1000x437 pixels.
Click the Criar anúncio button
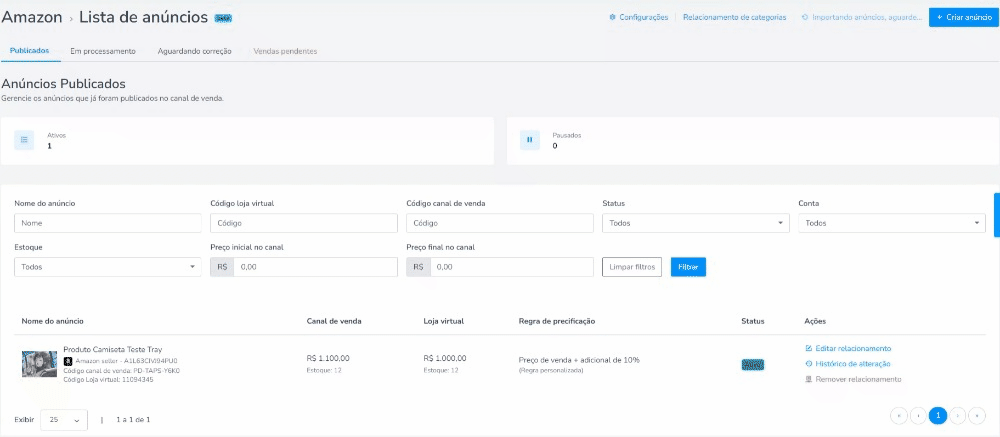pos(964,17)
